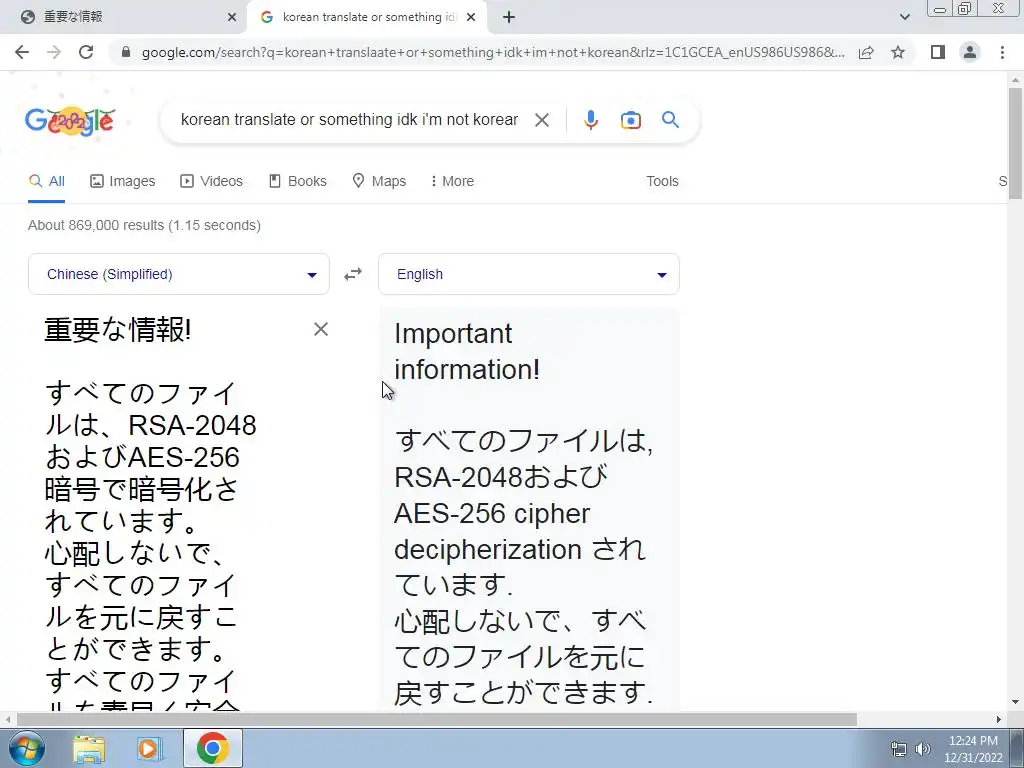Start a voice search with microphone
The width and height of the screenshot is (1024, 768).
(x=591, y=120)
